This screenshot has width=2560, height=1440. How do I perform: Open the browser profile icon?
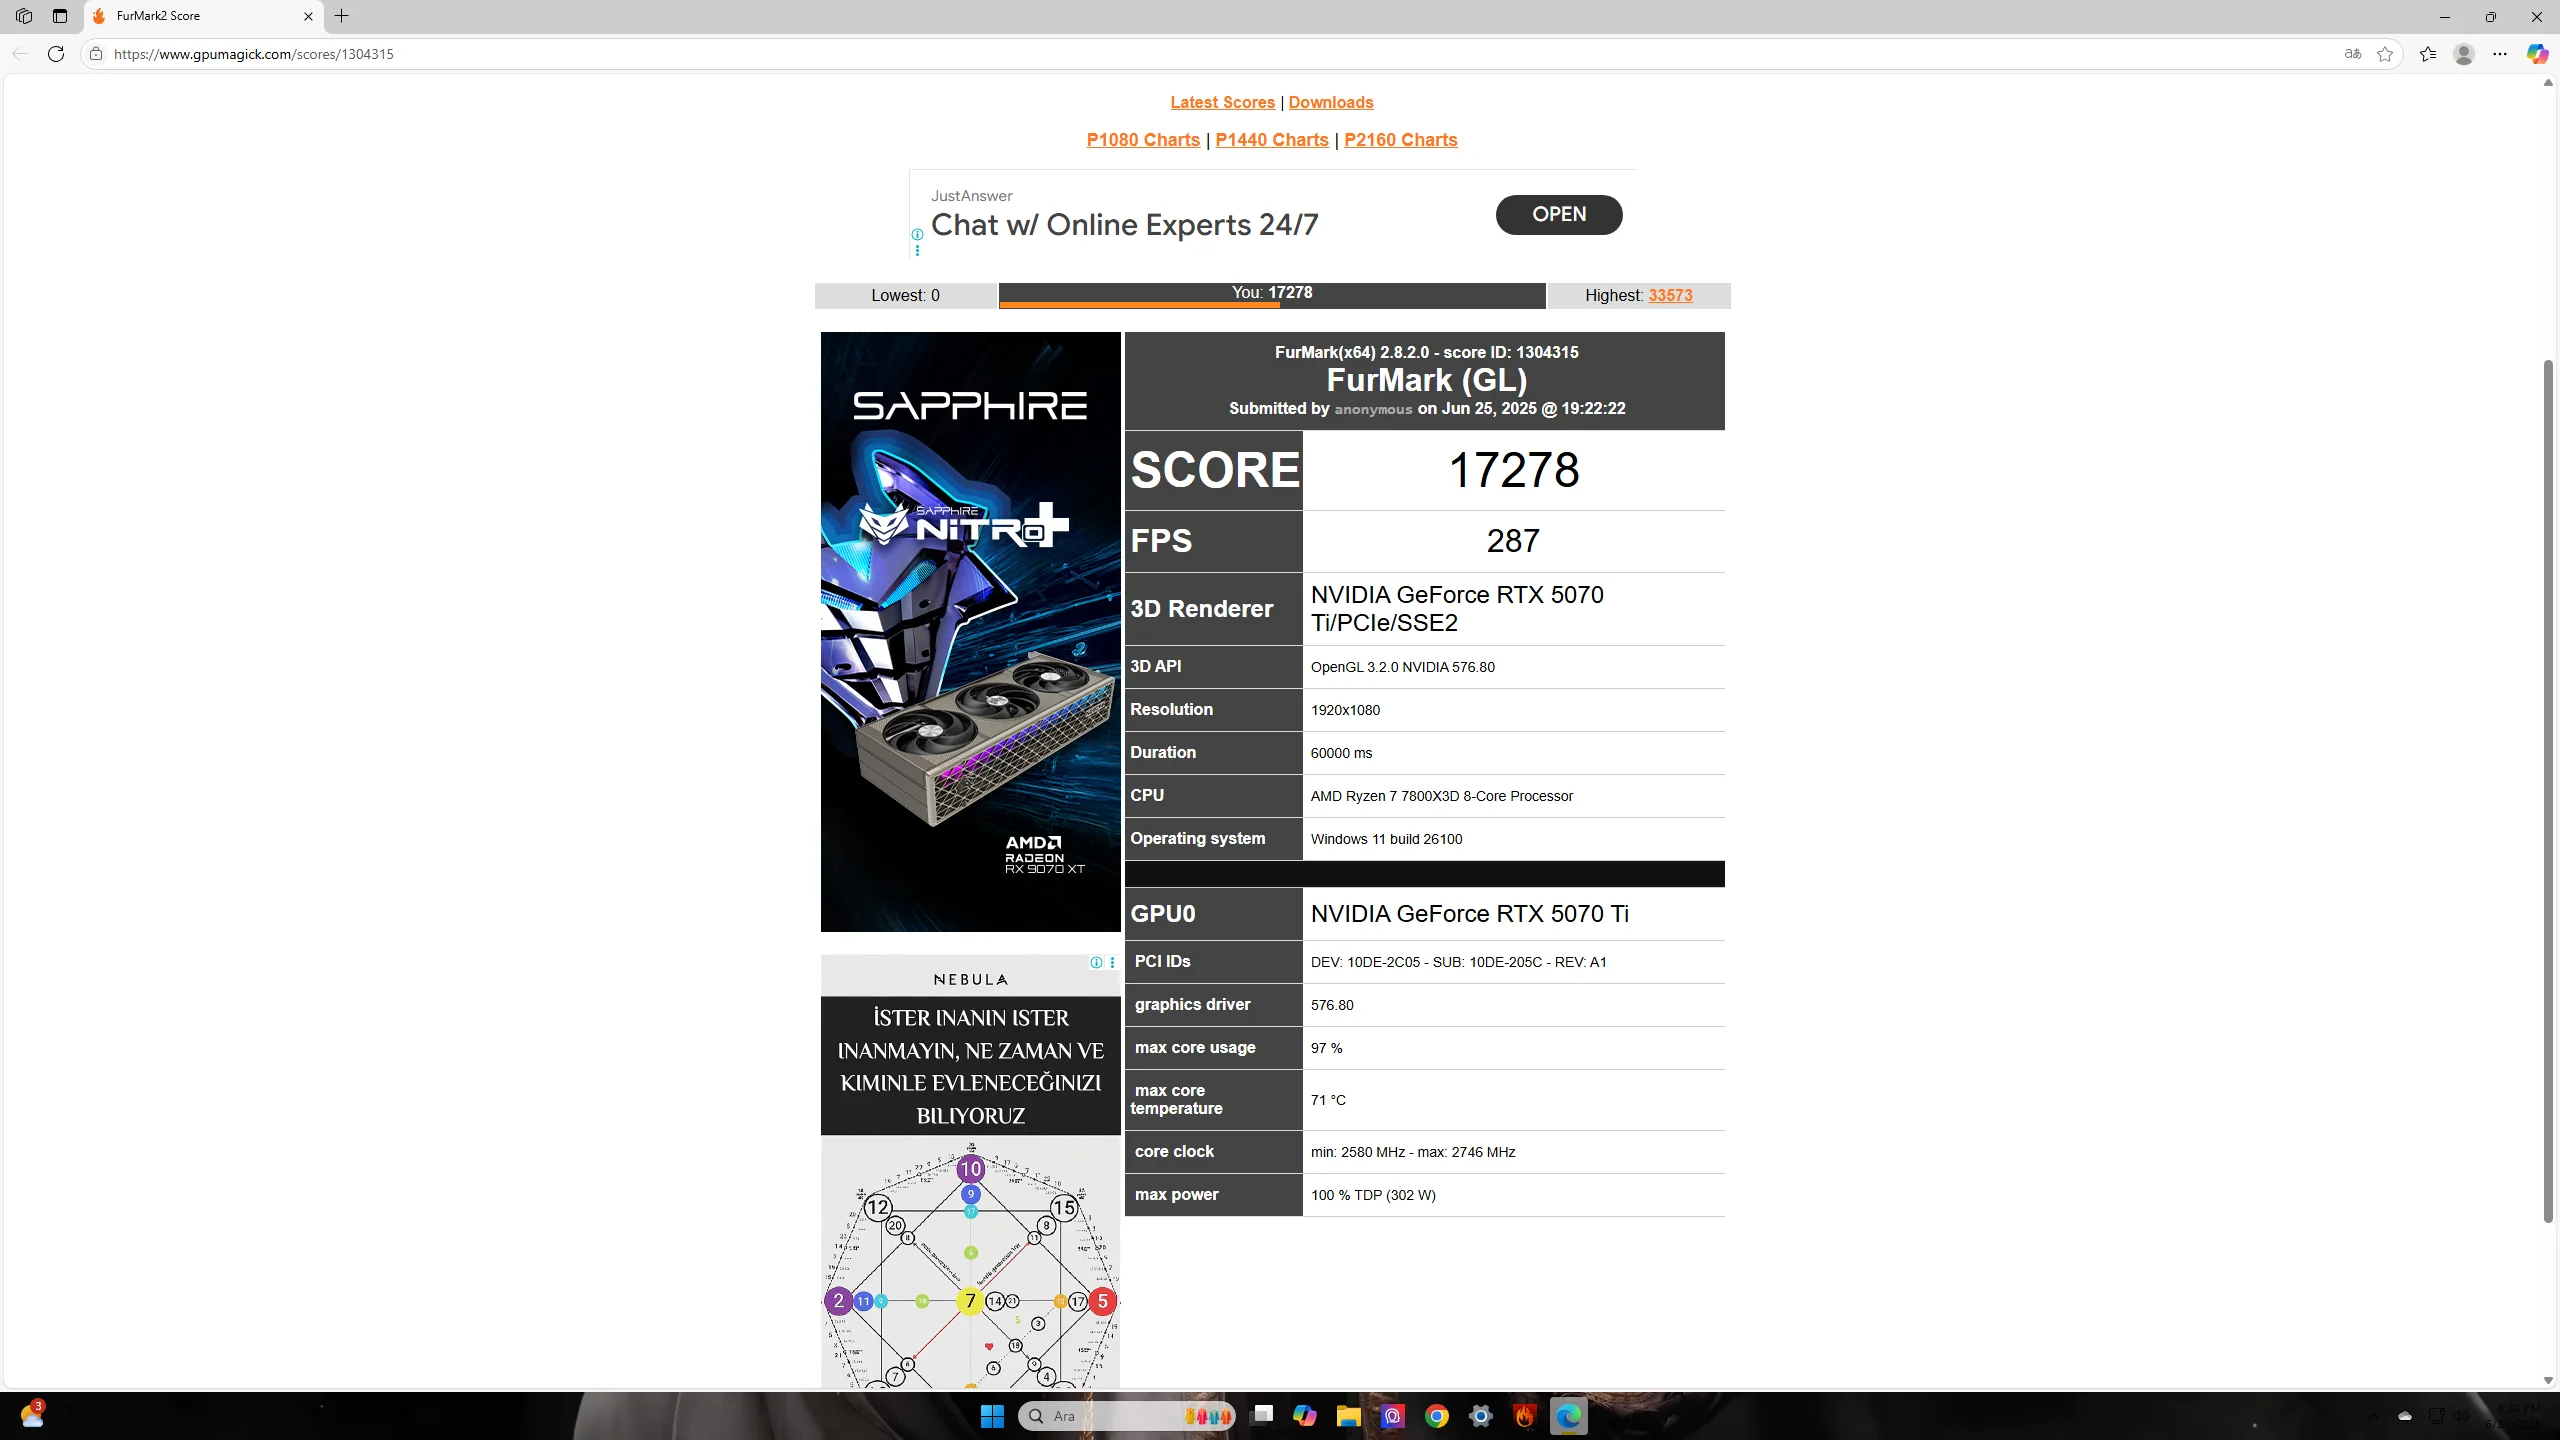(2464, 54)
